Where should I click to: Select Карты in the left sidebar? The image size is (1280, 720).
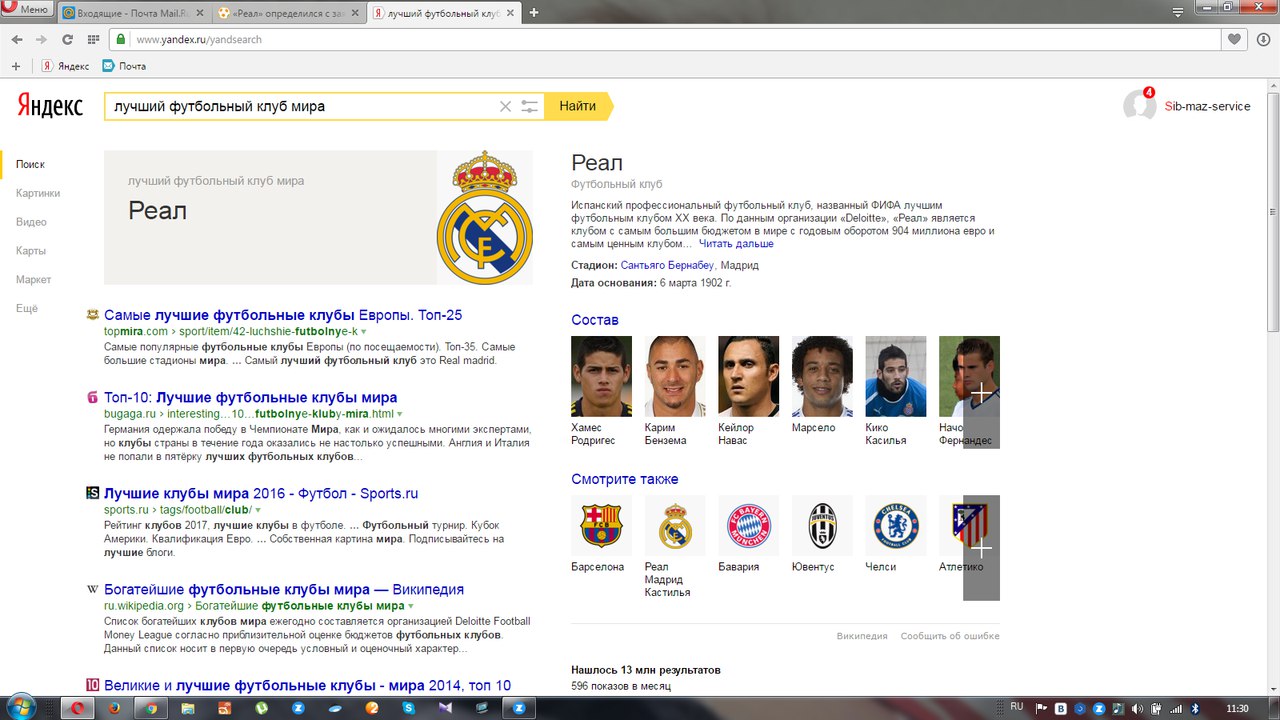click(31, 251)
